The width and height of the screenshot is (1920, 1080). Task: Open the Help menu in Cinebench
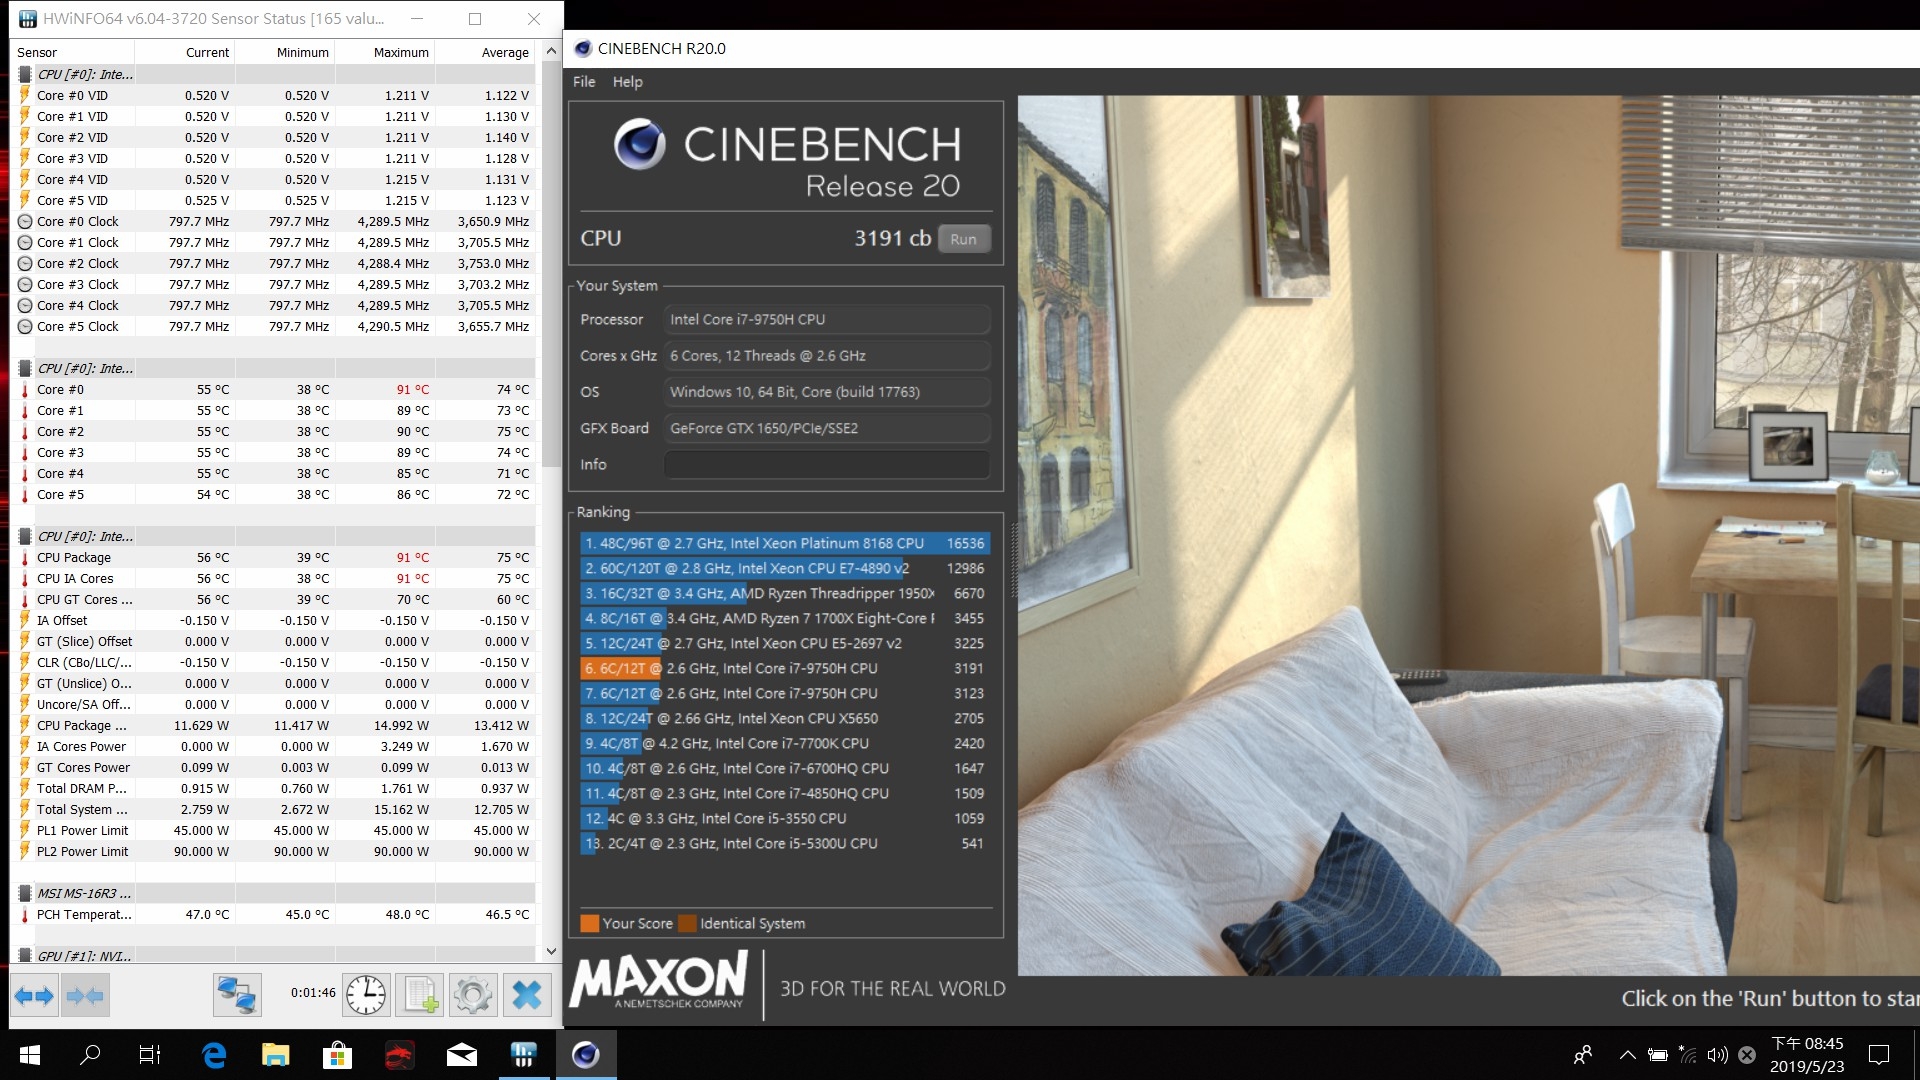pos(627,82)
